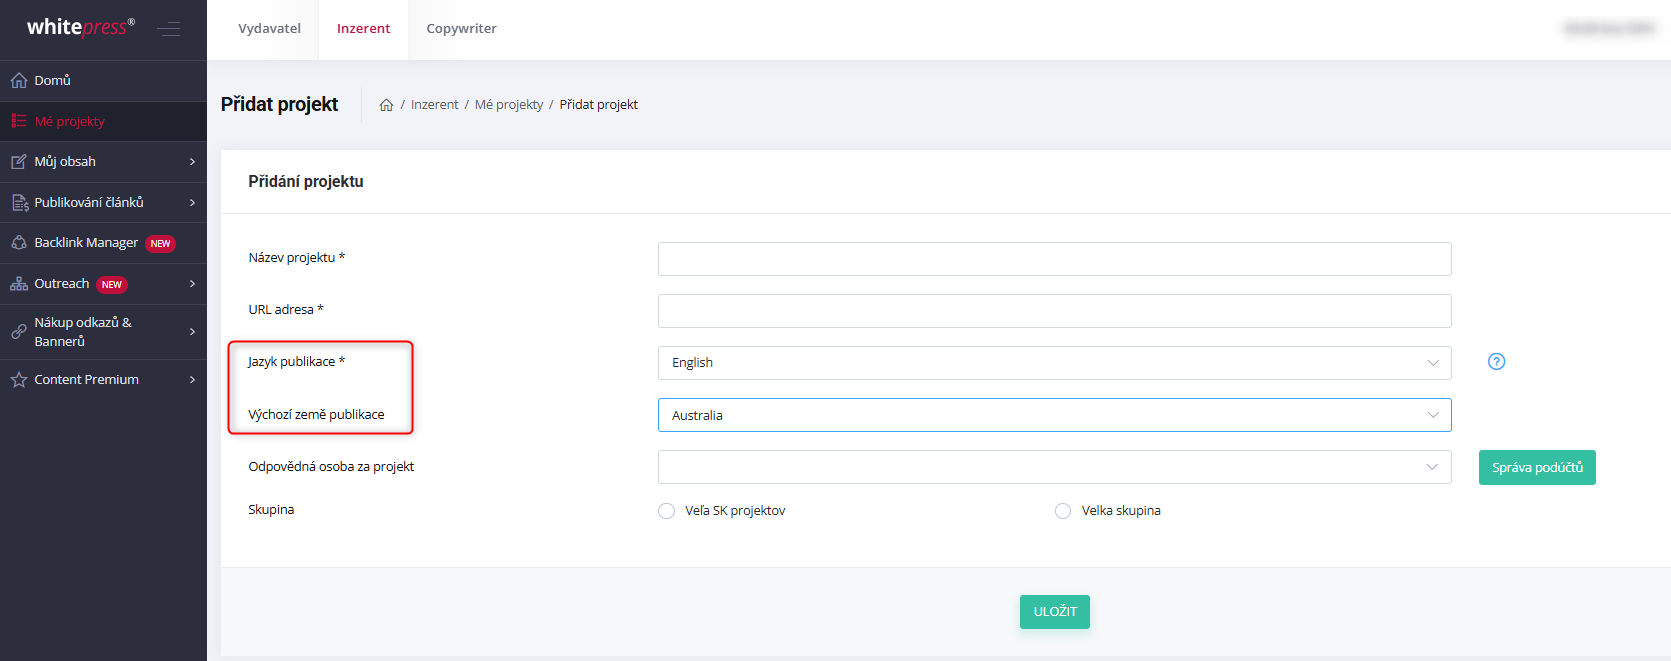The image size is (1671, 661).
Task: Expand the Outreach sidebar submenu
Action: 192,284
